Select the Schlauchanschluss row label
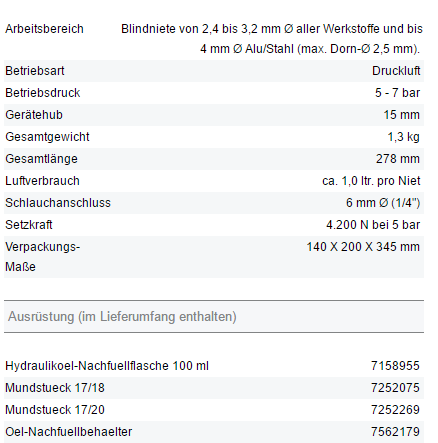The height and width of the screenshot is (443, 438). click(x=58, y=203)
